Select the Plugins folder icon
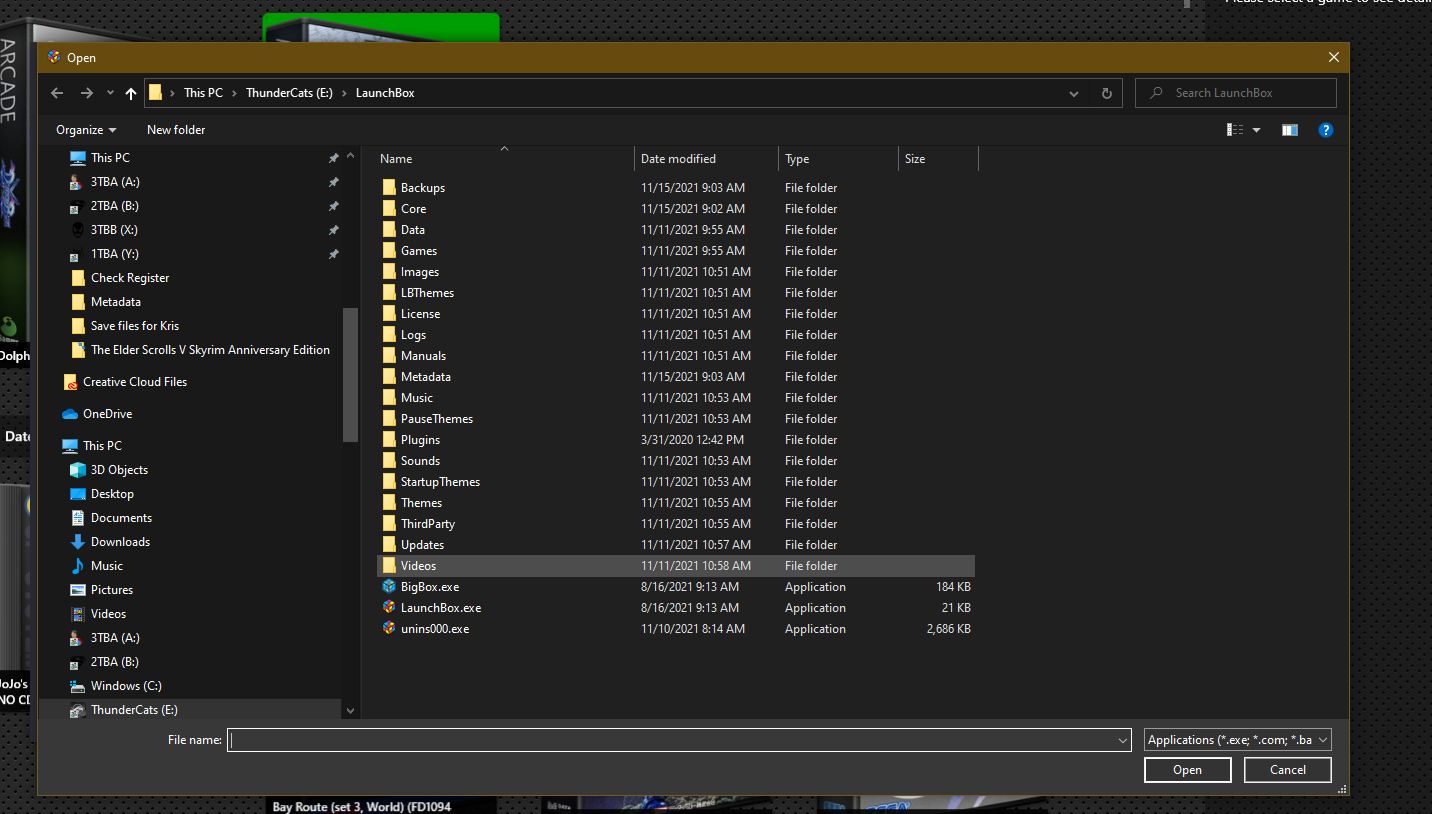Viewport: 1432px width, 814px height. coord(389,440)
